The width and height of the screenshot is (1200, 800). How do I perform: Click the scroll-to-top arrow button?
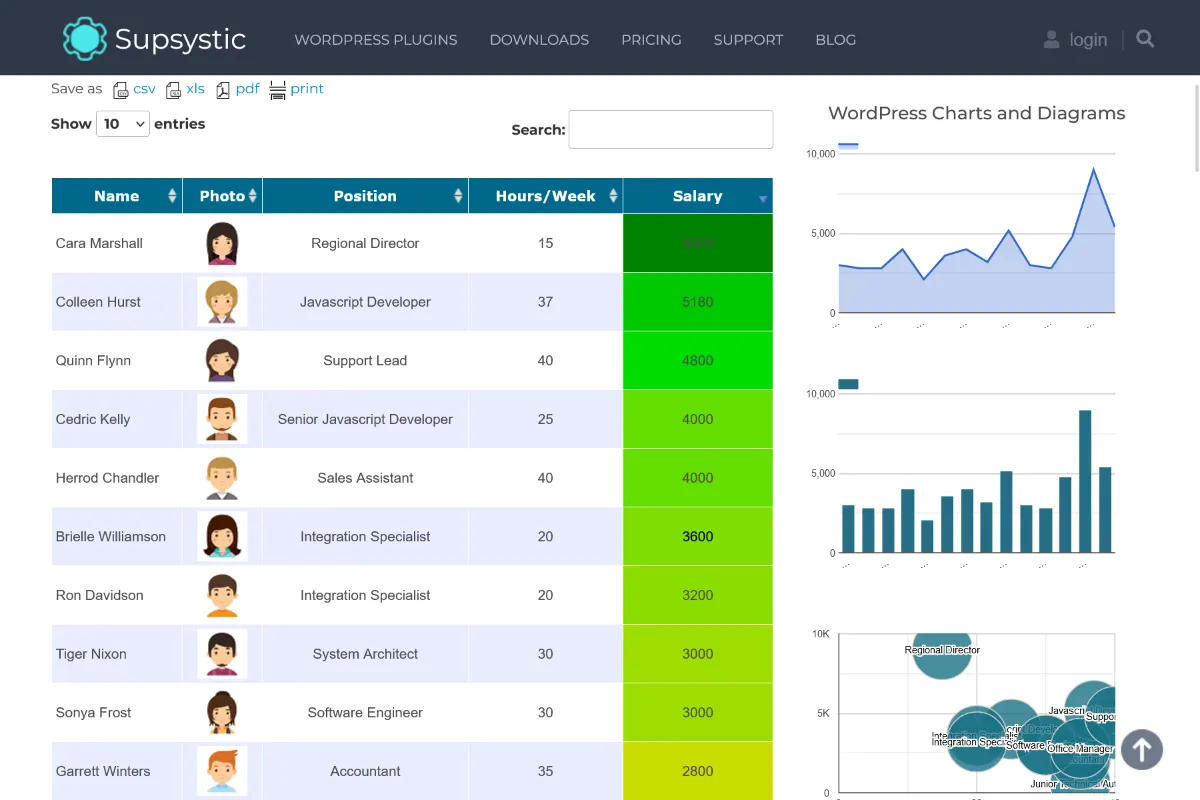pos(1141,749)
